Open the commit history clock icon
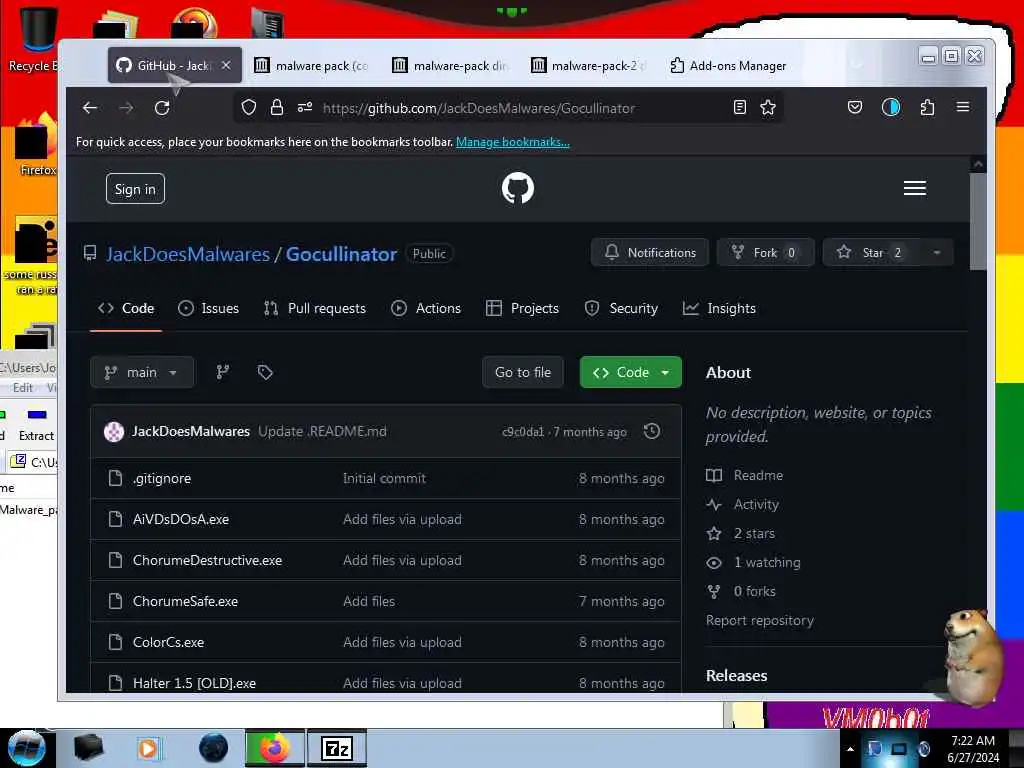Viewport: 1024px width, 768px height. click(652, 431)
